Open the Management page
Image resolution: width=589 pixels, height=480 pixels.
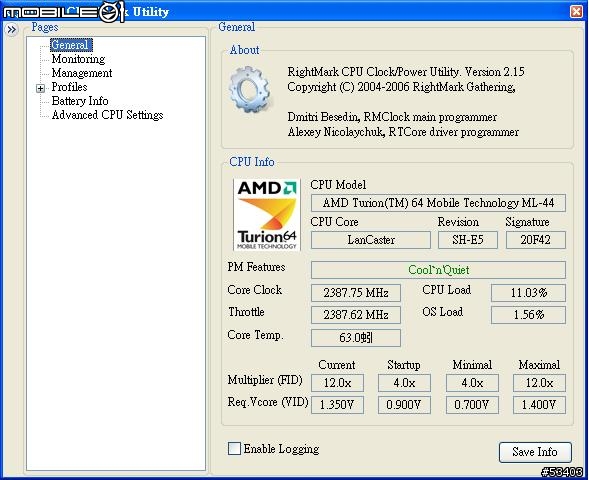(82, 73)
